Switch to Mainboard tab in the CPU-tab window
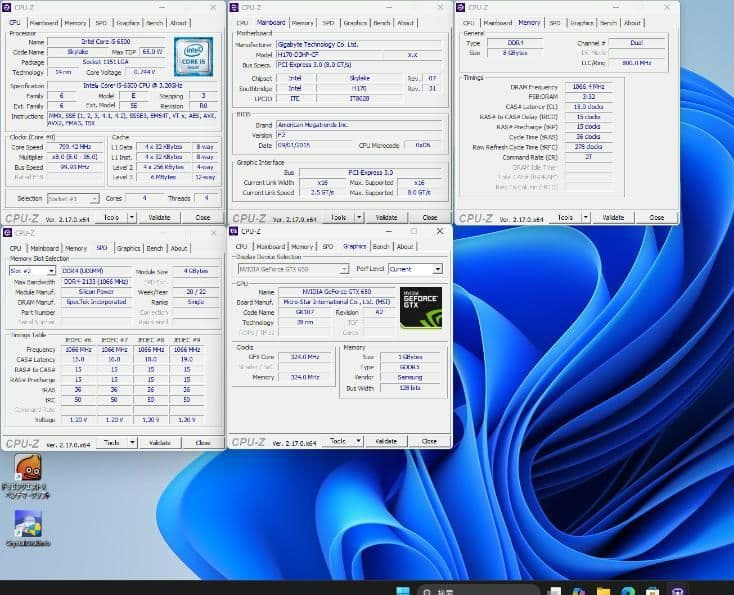The image size is (734, 595). (x=44, y=23)
